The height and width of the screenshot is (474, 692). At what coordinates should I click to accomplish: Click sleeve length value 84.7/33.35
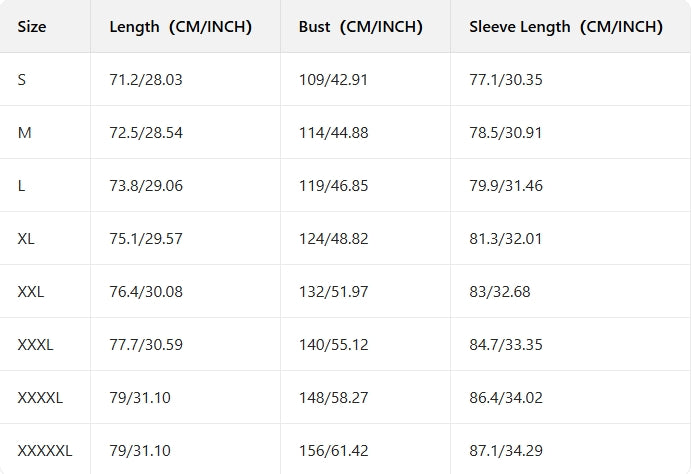[506, 345]
